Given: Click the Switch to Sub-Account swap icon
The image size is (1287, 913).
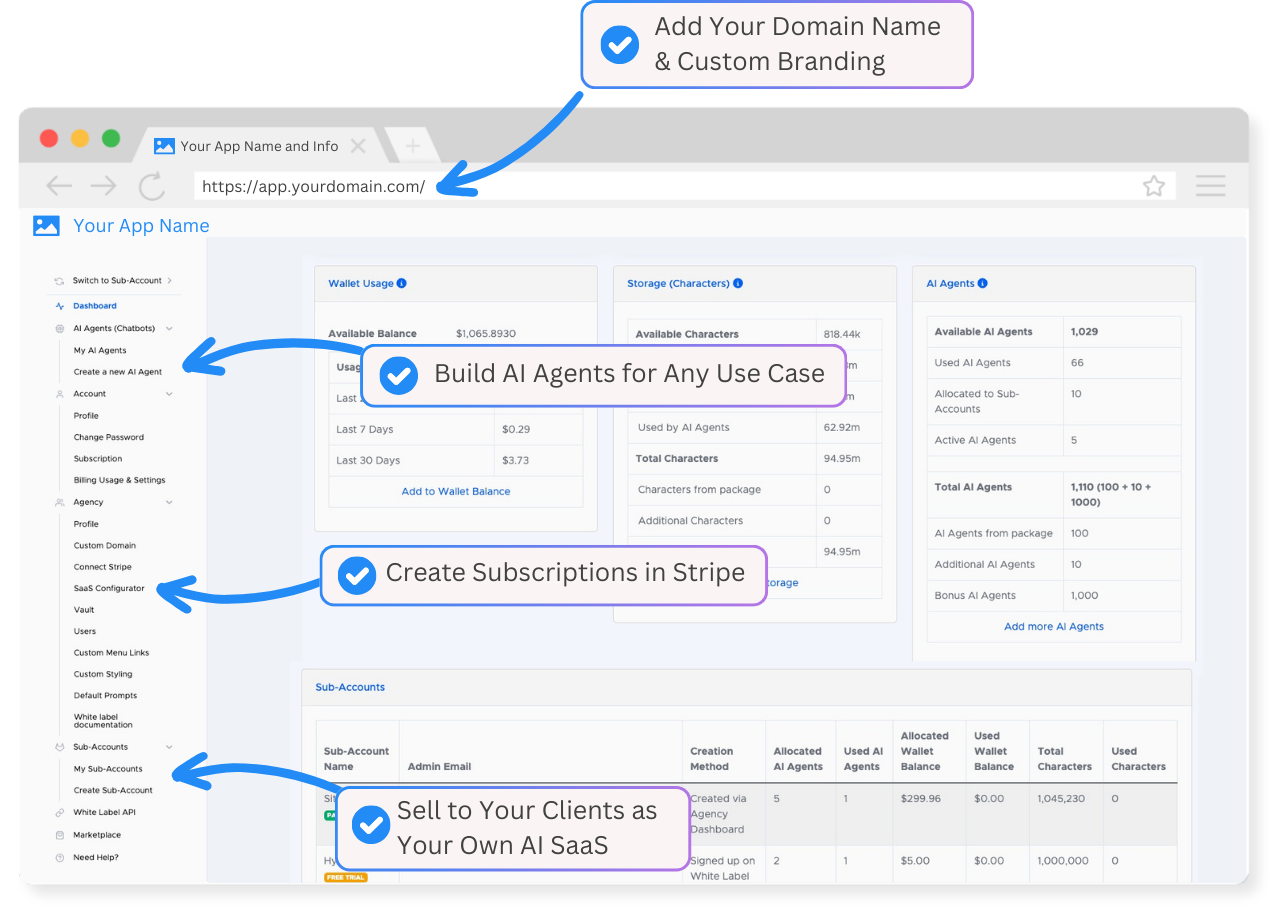Looking at the screenshot, I should pyautogui.click(x=60, y=281).
